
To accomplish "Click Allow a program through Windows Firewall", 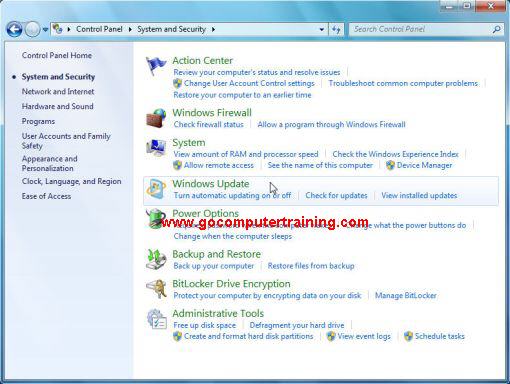I will point(332,125).
